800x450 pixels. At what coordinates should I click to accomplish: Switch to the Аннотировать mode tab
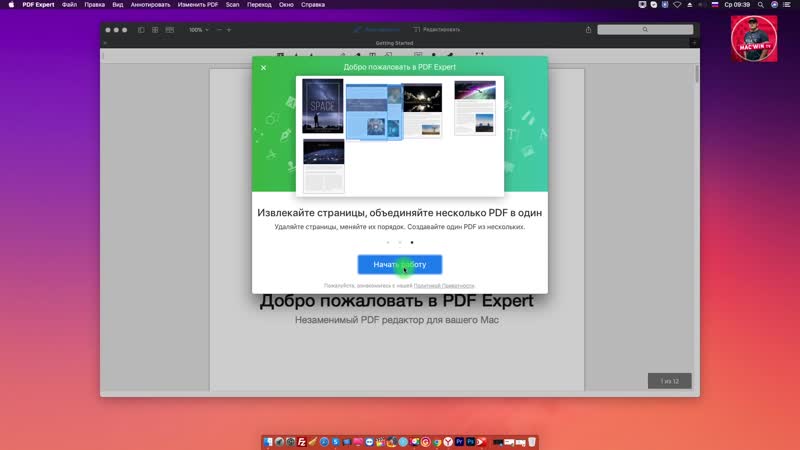377,30
